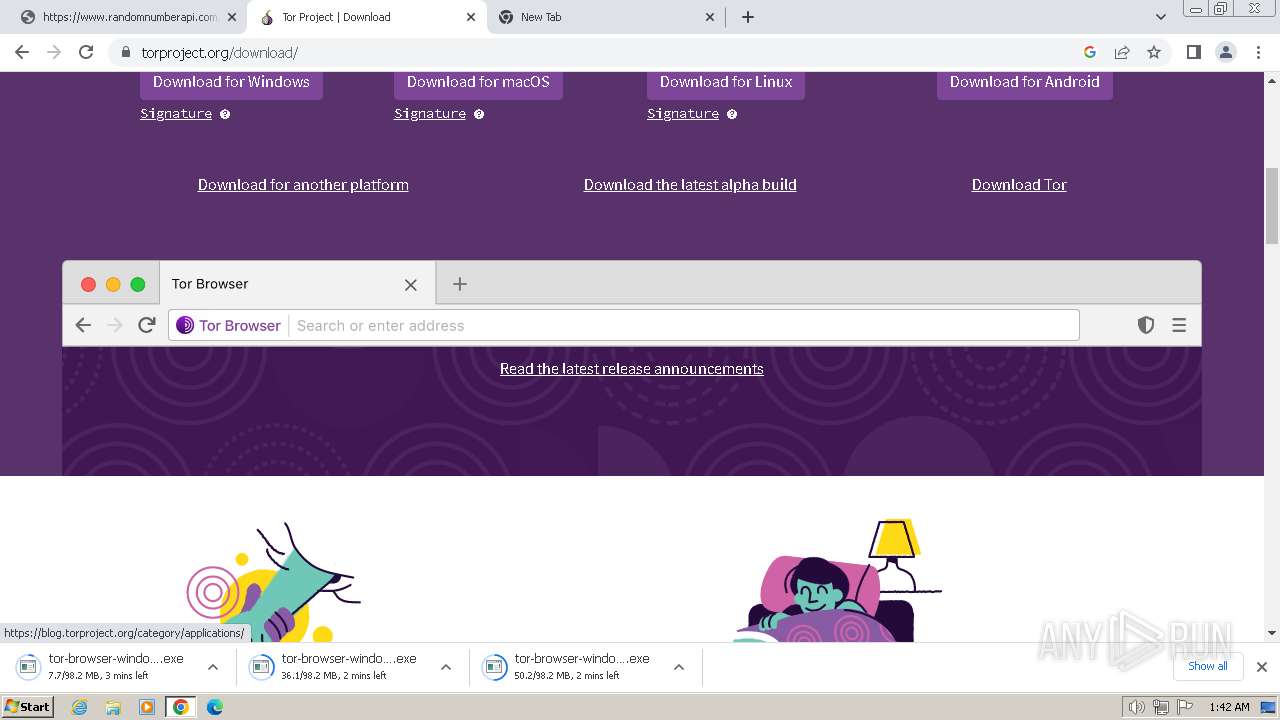Open volume control in system tray
This screenshot has width=1280, height=720.
coord(1136,707)
